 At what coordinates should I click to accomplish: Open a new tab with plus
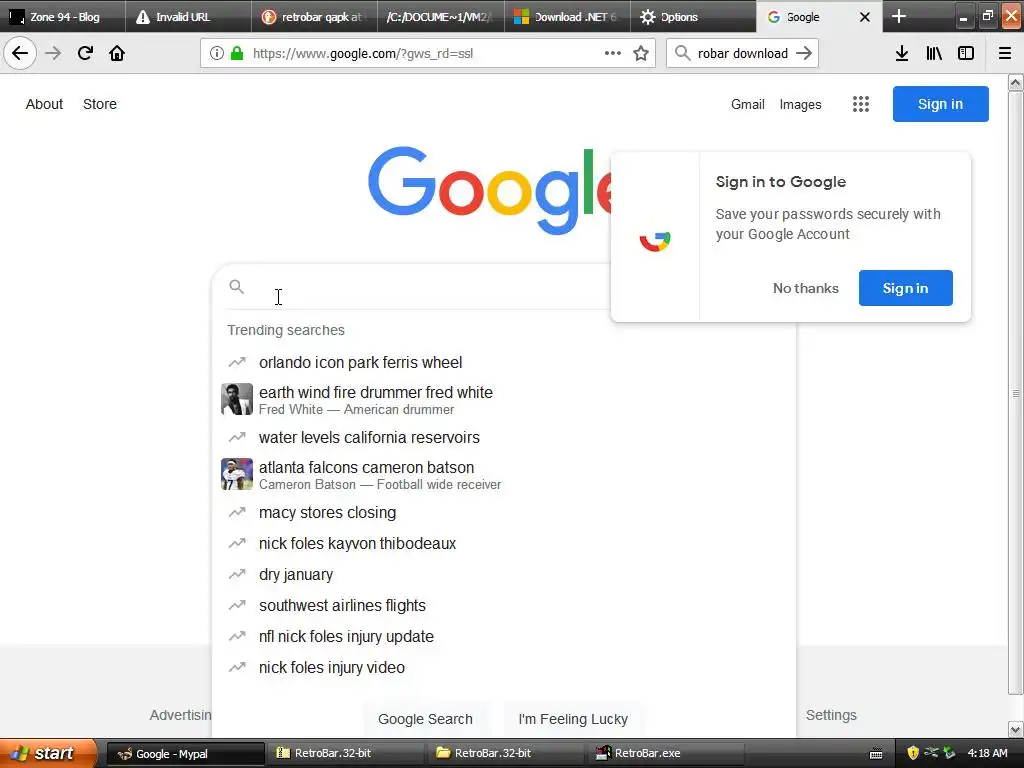899,16
